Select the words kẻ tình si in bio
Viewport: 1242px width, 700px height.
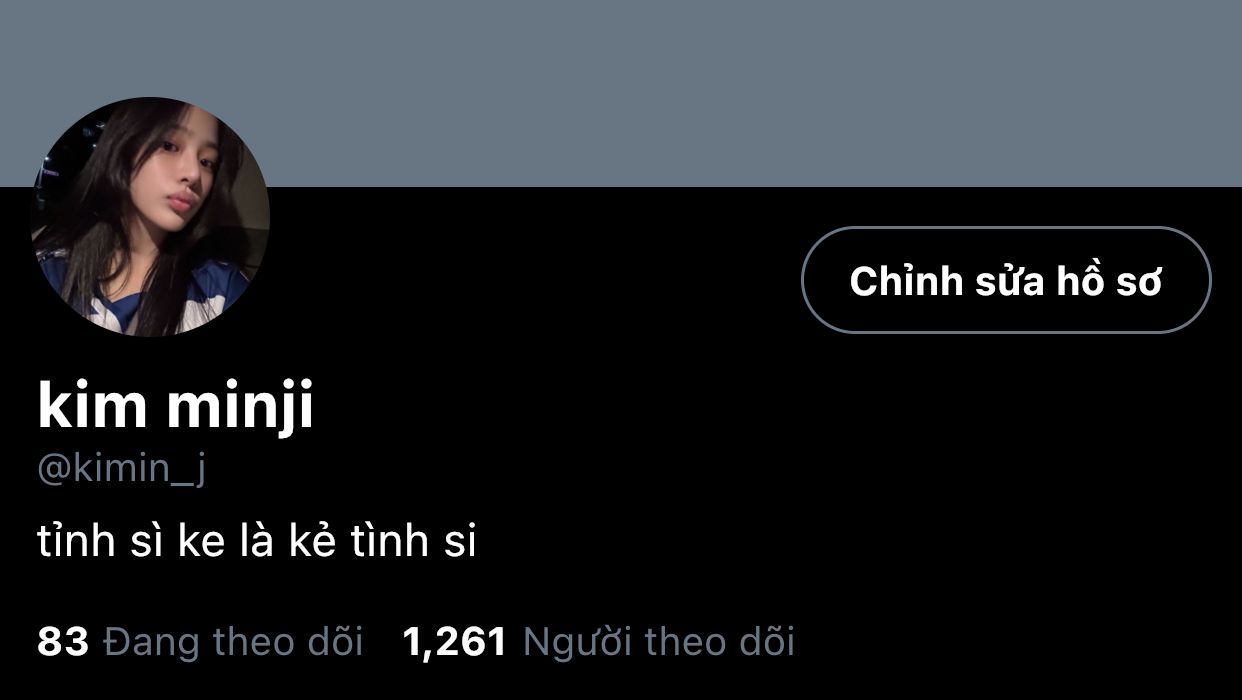point(393,541)
